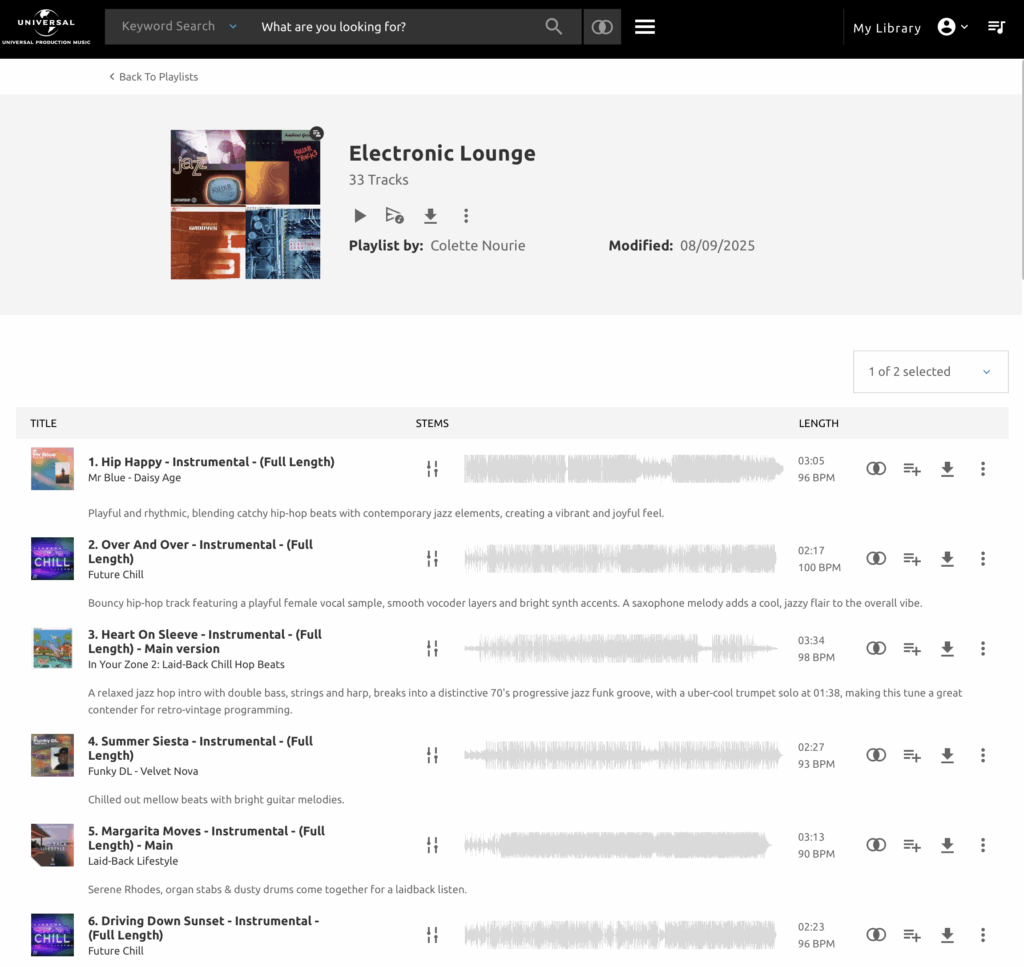Click the badge icon on playlist cover
The width and height of the screenshot is (1024, 967).
coord(317,134)
